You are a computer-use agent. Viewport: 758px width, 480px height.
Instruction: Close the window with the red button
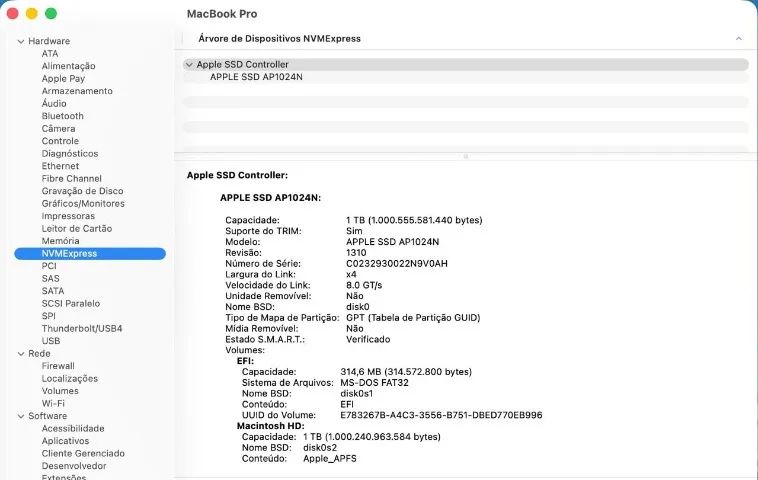click(13, 14)
